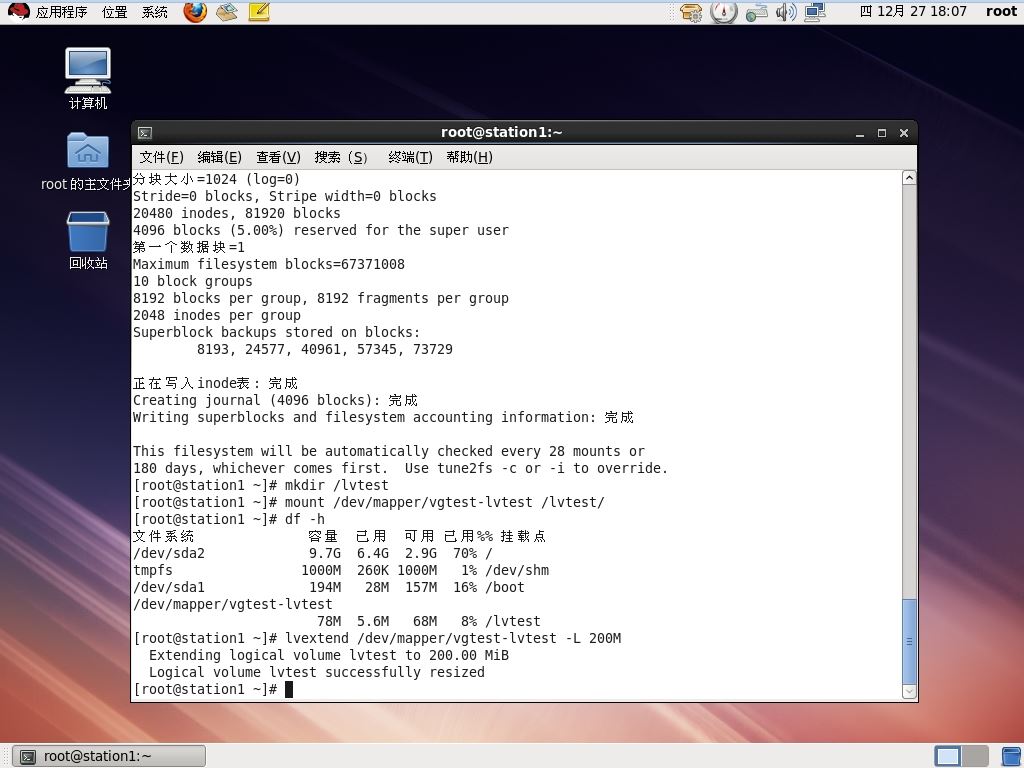Screen dimensions: 1024x768
Task: Open the terminal 帮助(H) menu
Action: tap(469, 157)
